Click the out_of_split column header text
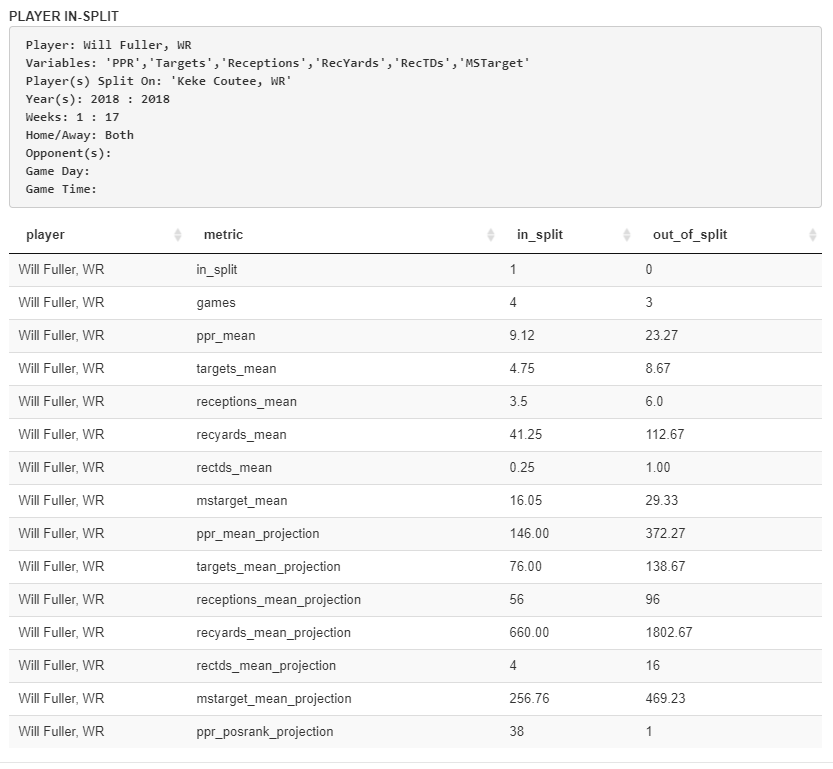The height and width of the screenshot is (769, 833). [x=689, y=235]
